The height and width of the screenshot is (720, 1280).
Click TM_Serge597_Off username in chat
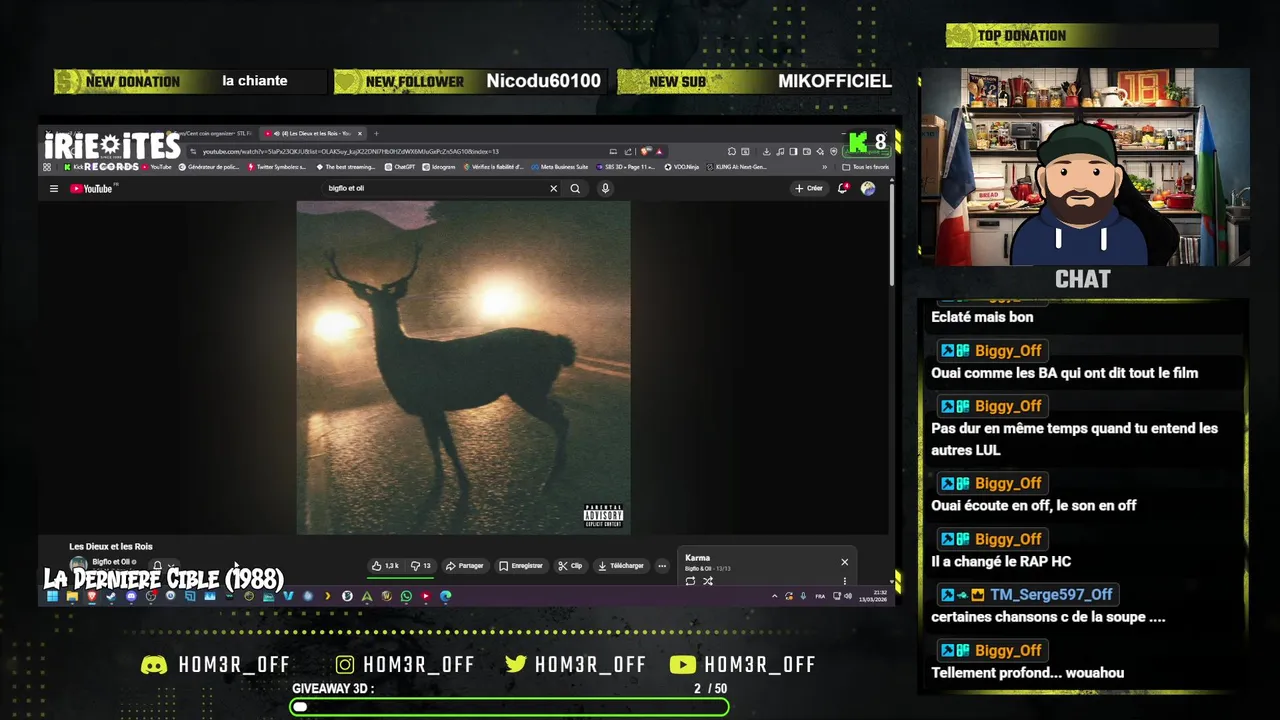click(x=1051, y=594)
